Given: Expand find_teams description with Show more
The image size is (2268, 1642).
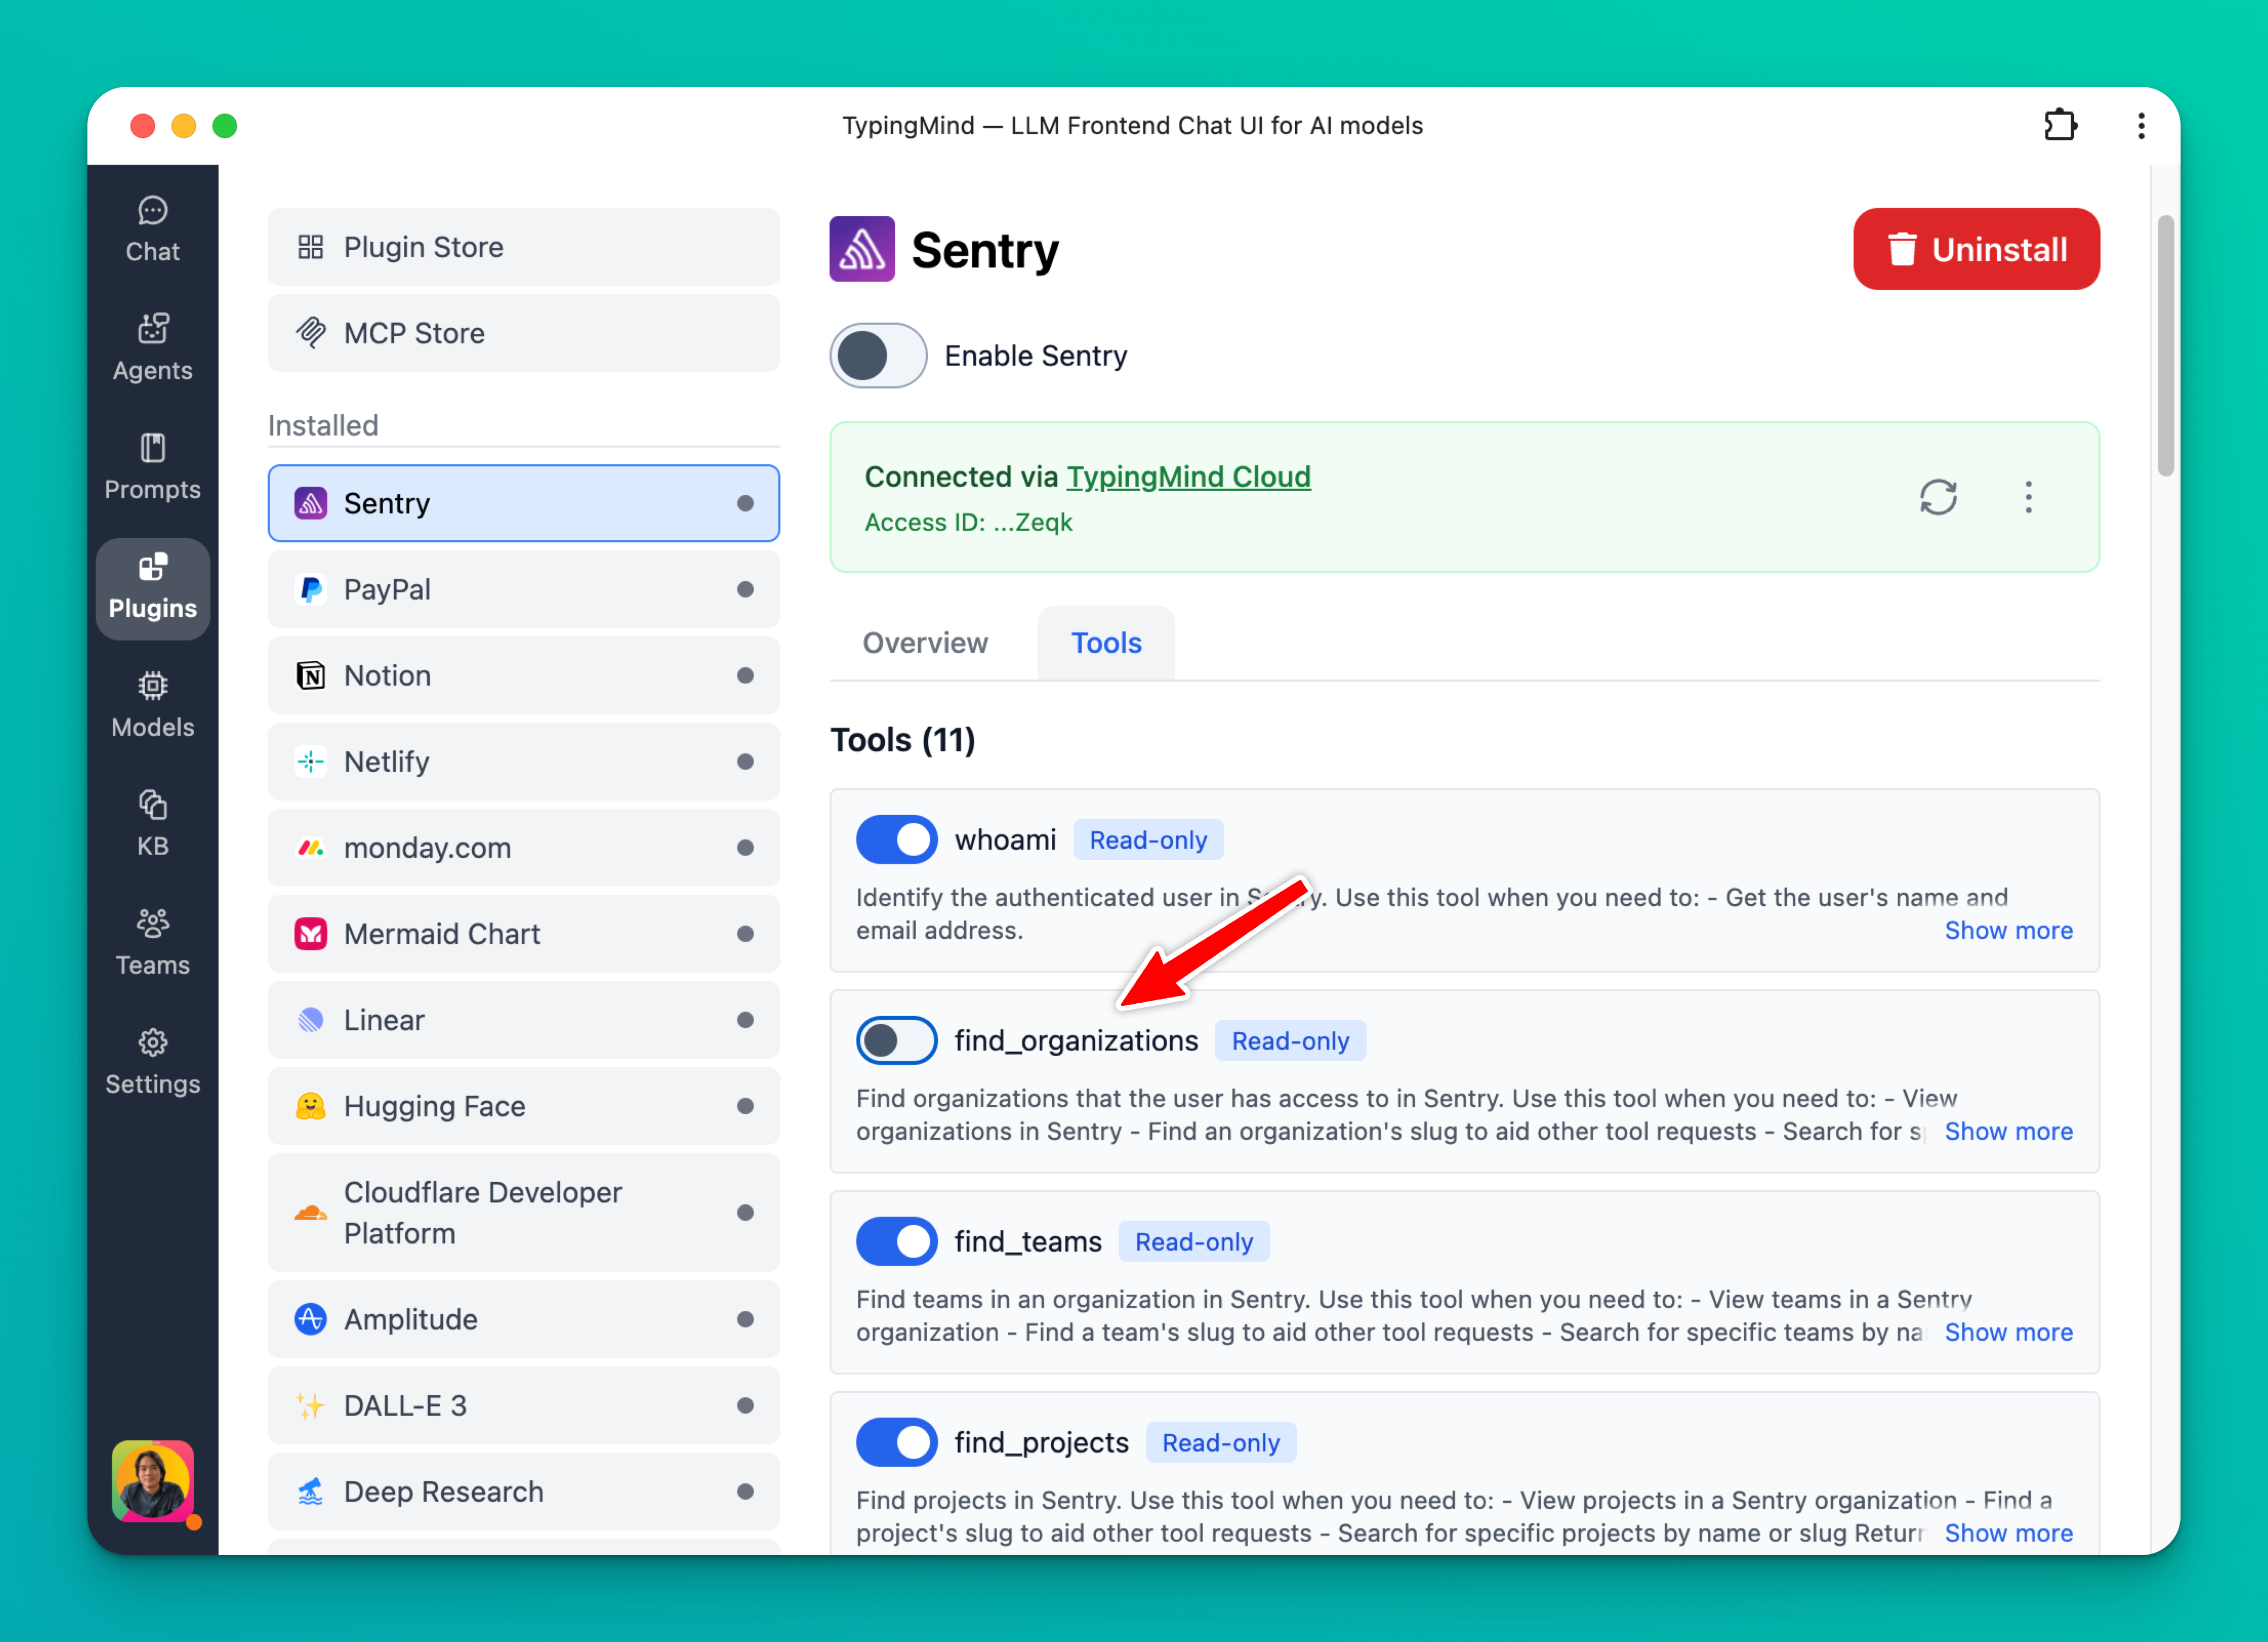Looking at the screenshot, I should [2007, 1333].
